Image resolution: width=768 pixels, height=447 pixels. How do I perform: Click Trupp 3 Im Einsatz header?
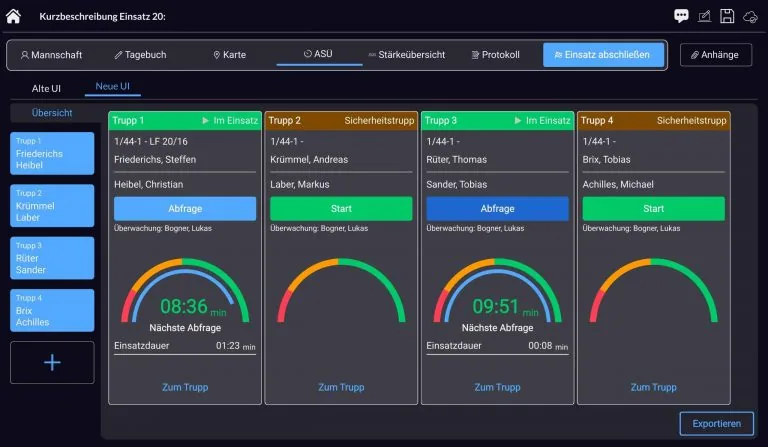pyautogui.click(x=497, y=120)
